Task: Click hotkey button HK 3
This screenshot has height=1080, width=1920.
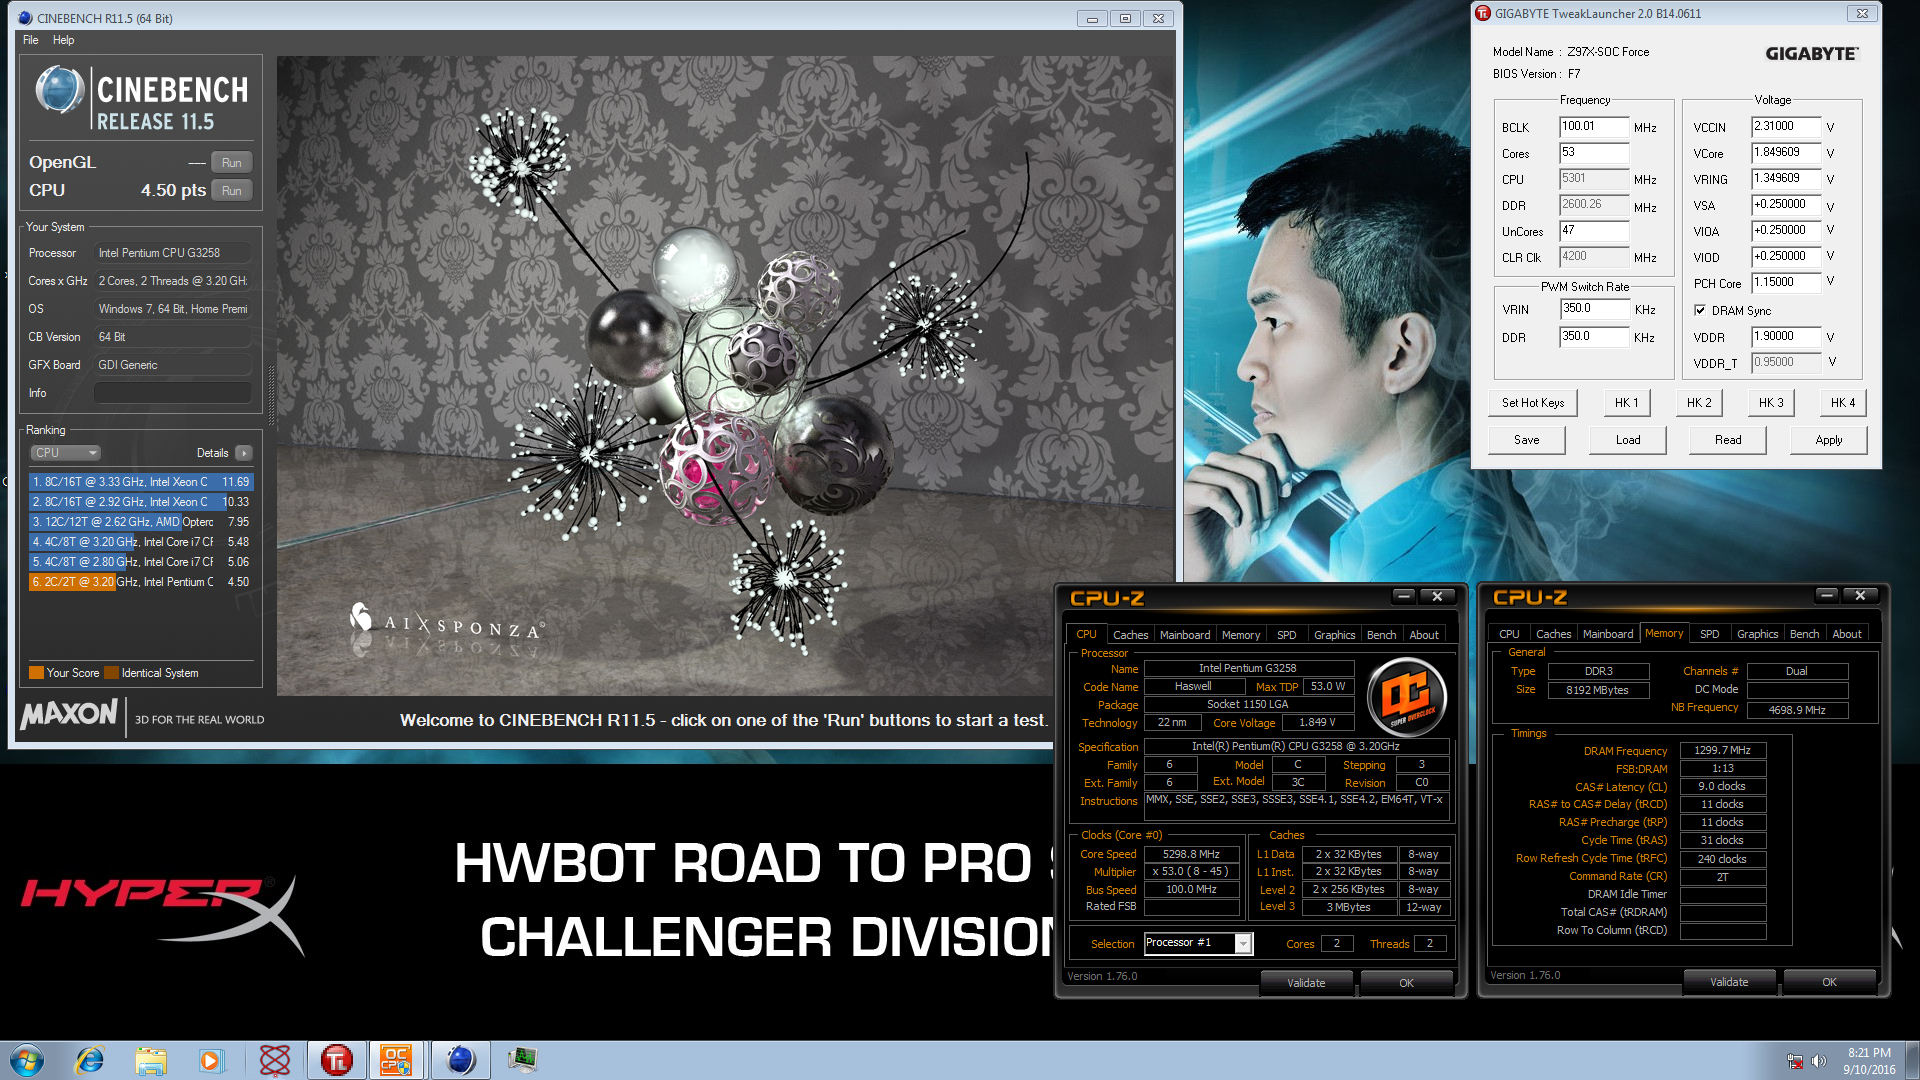Action: (1771, 403)
